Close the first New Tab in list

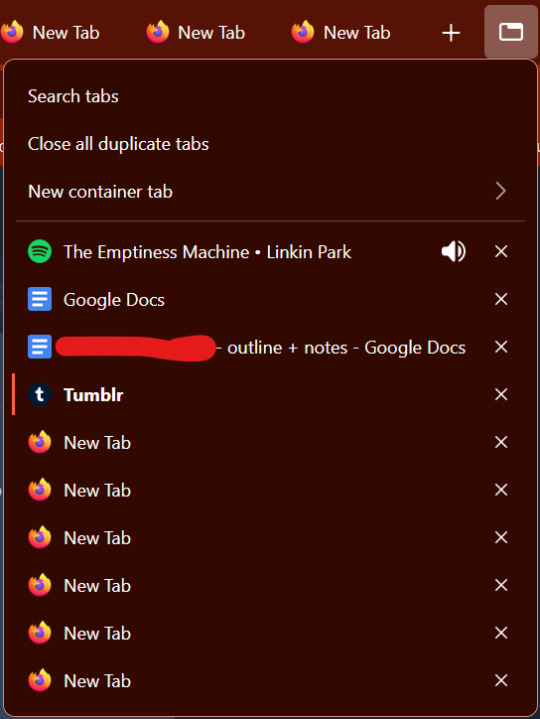(501, 442)
